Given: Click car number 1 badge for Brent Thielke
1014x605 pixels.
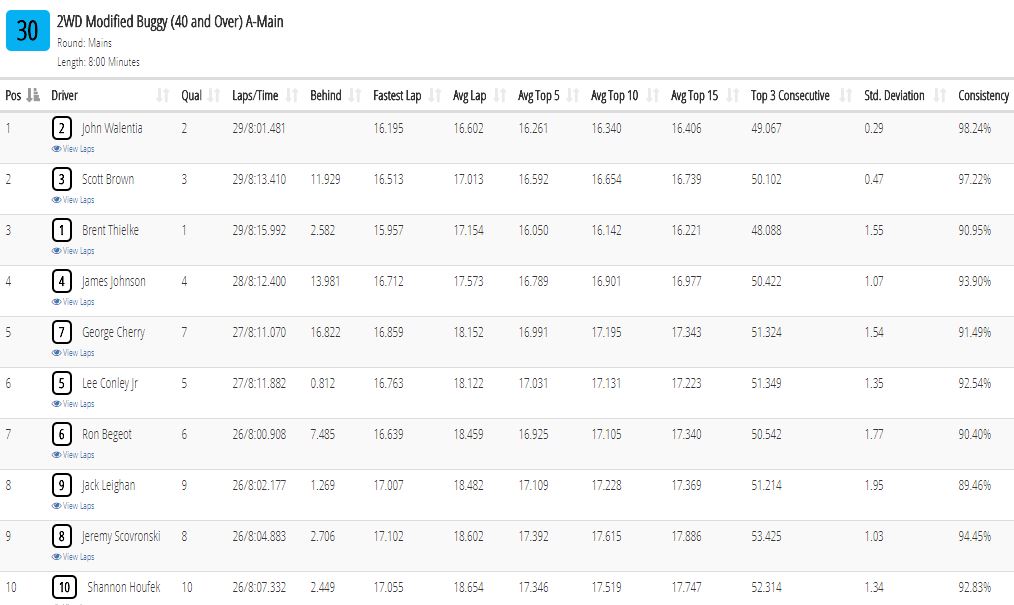Looking at the screenshot, I should 61,230.
